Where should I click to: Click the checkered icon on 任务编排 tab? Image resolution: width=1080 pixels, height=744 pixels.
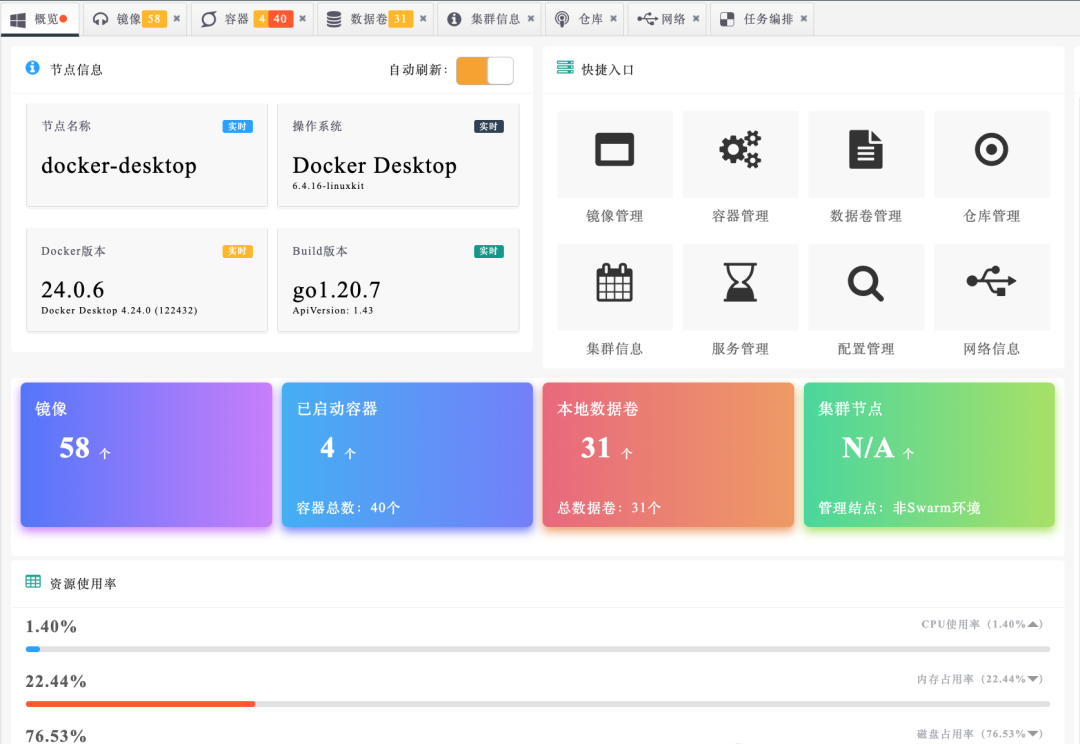(x=727, y=19)
